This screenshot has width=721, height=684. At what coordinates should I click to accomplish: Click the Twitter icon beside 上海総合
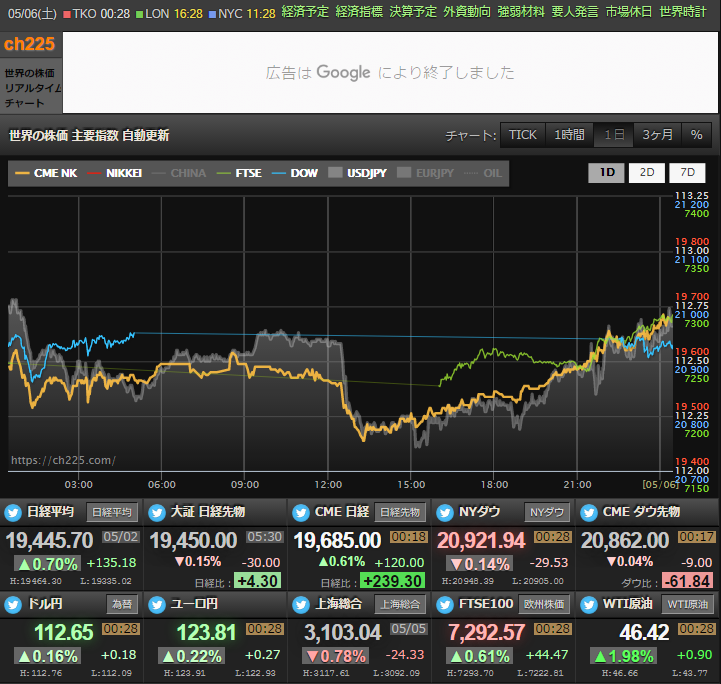click(301, 604)
